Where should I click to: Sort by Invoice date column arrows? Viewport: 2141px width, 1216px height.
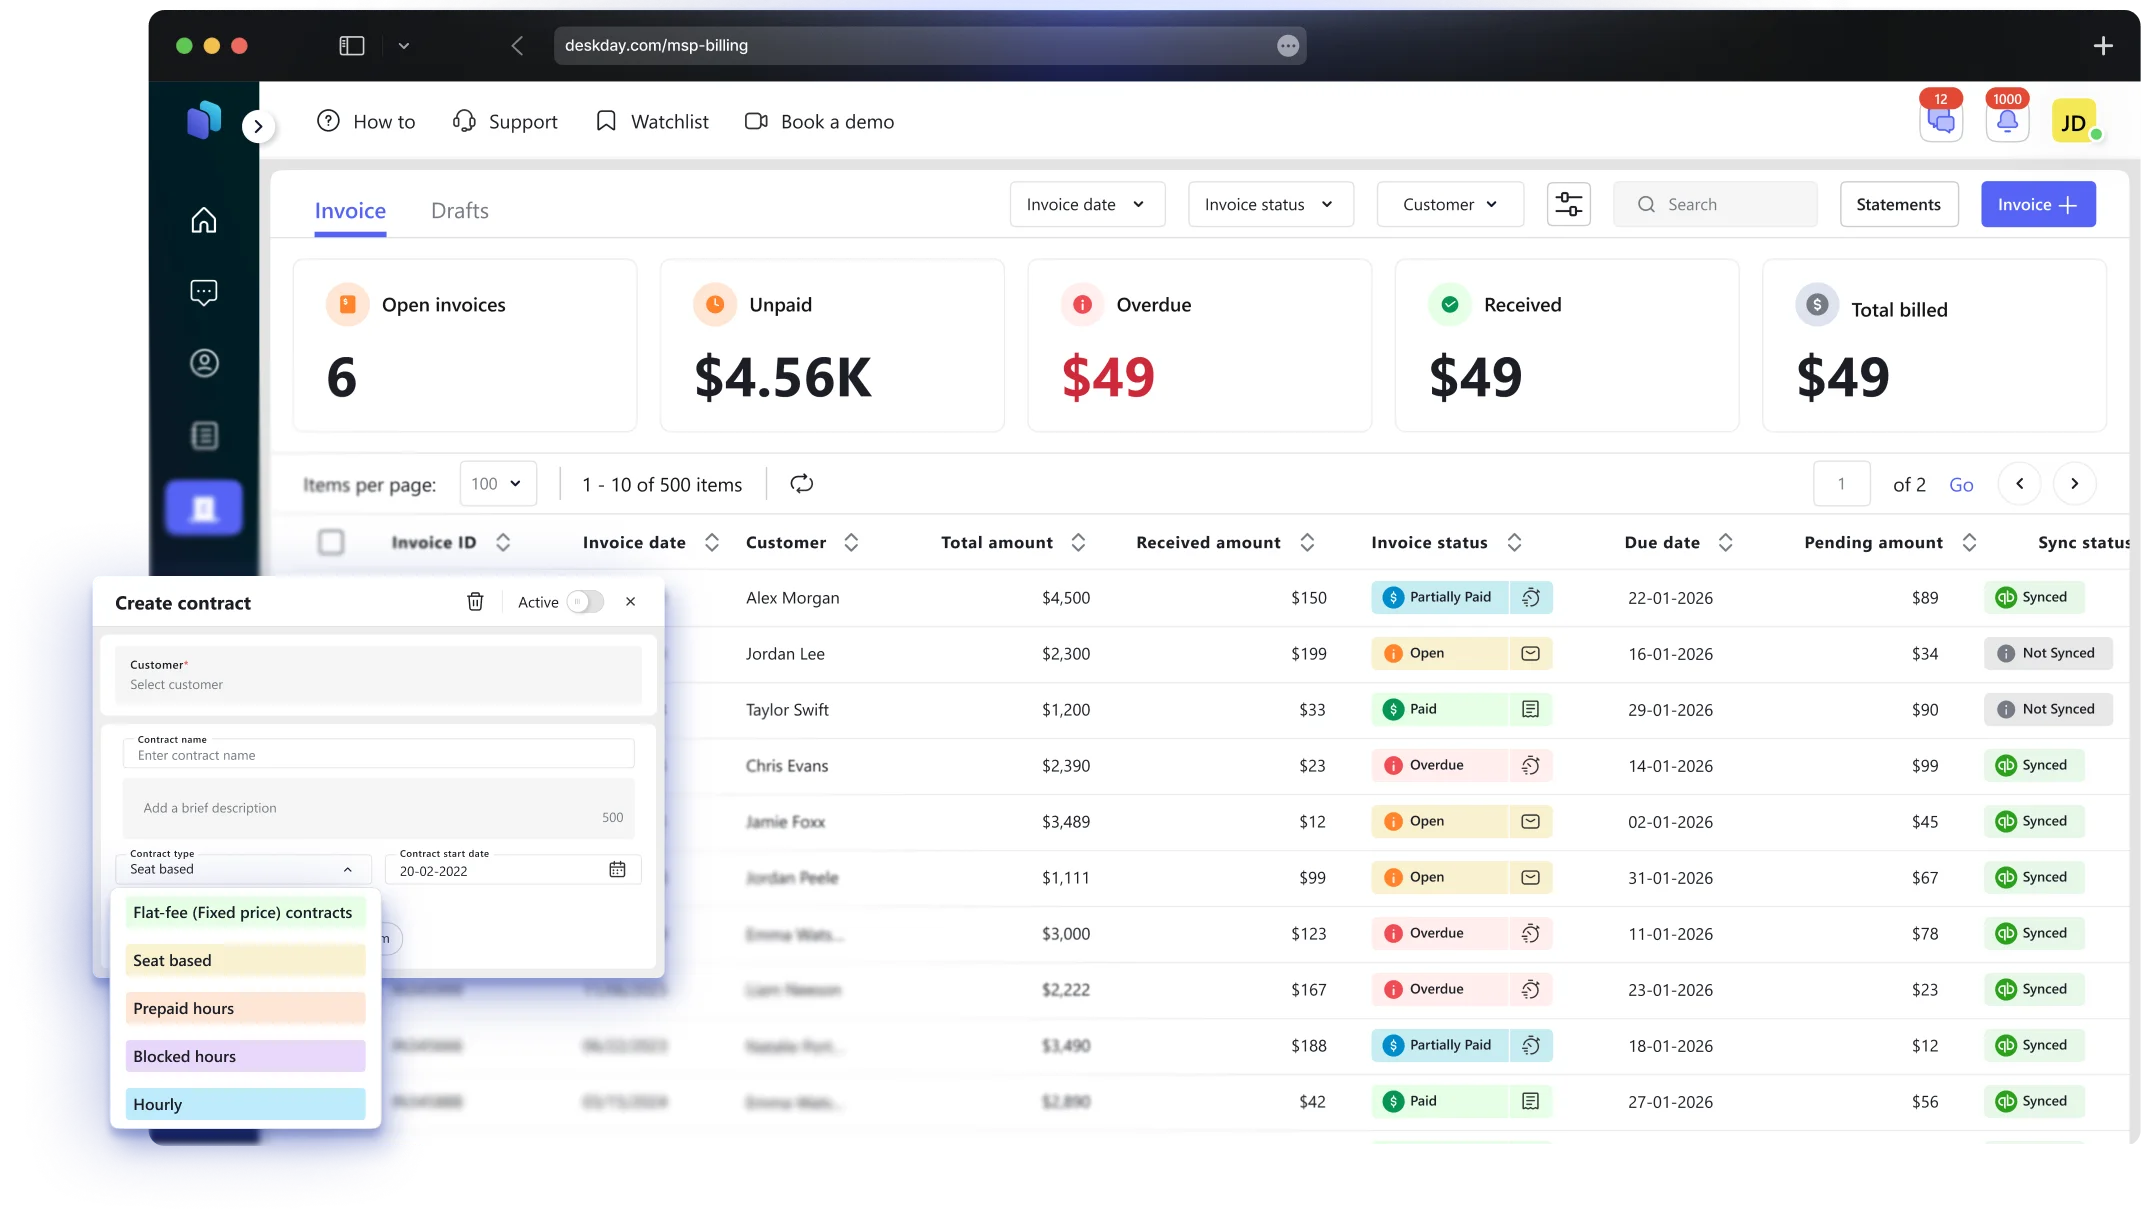[x=712, y=542]
